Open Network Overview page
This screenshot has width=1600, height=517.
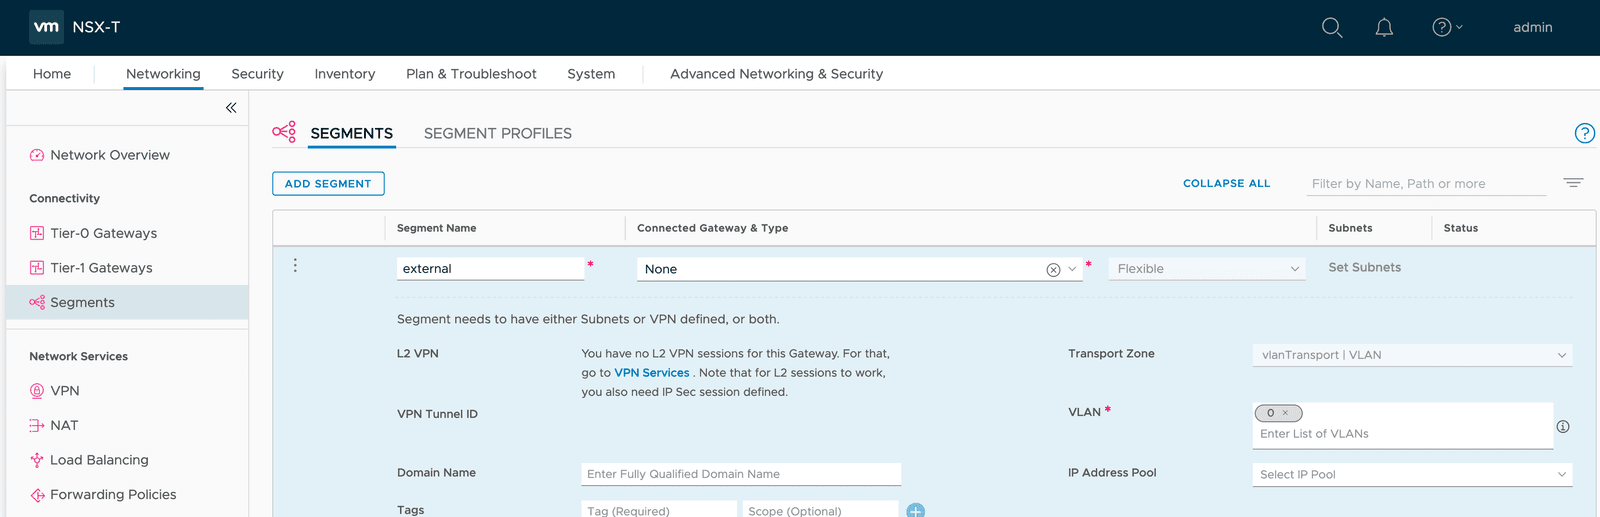(110, 155)
